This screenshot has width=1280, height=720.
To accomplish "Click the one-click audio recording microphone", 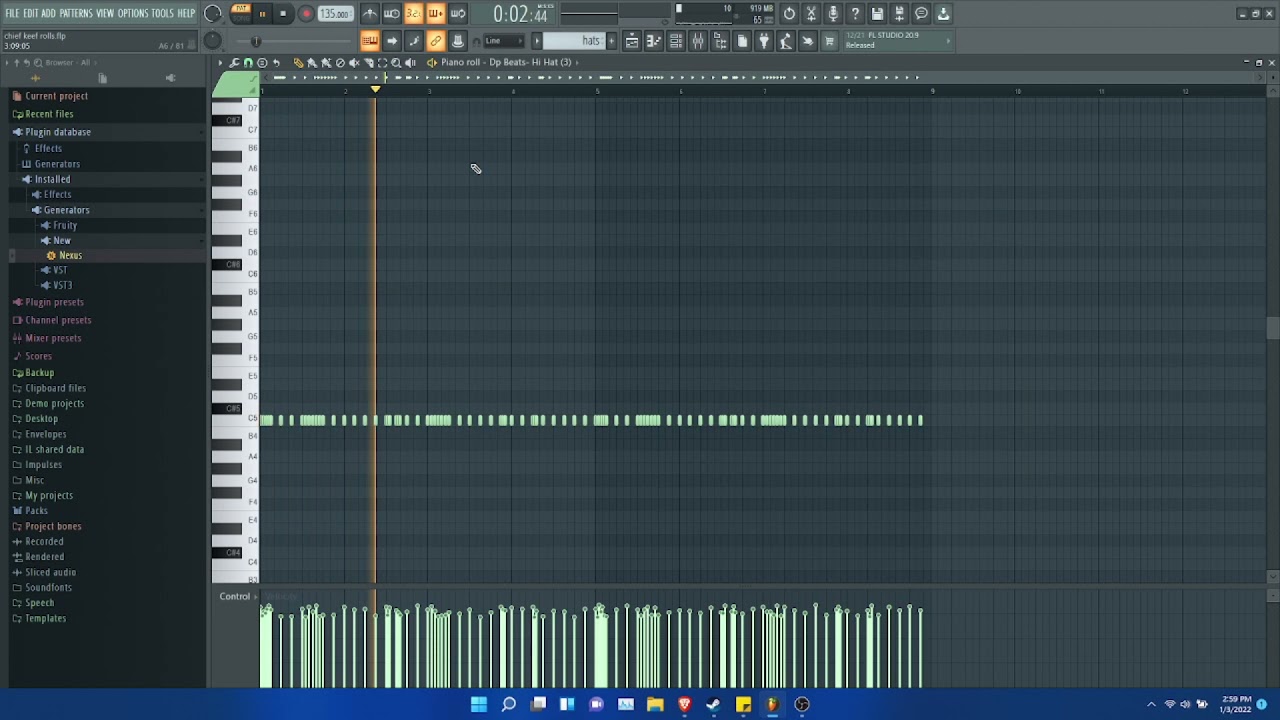I will tap(833, 14).
